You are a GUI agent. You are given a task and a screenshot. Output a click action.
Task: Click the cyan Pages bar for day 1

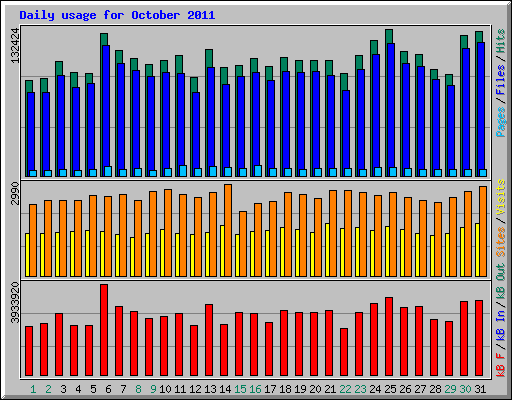33,173
